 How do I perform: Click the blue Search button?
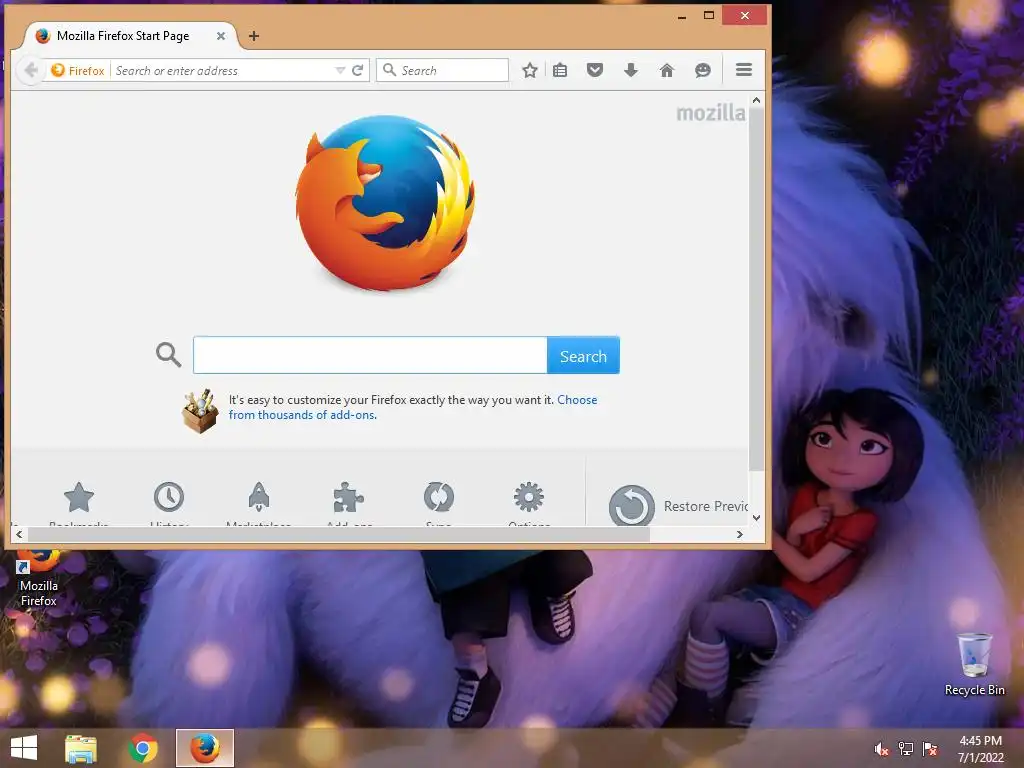point(583,355)
